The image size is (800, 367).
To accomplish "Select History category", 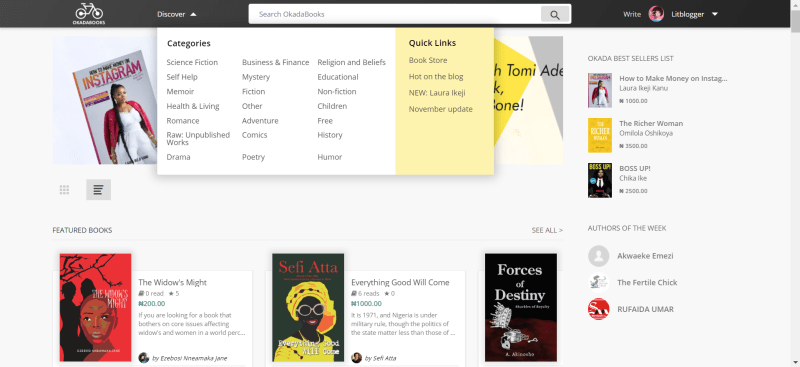I will [x=330, y=135].
